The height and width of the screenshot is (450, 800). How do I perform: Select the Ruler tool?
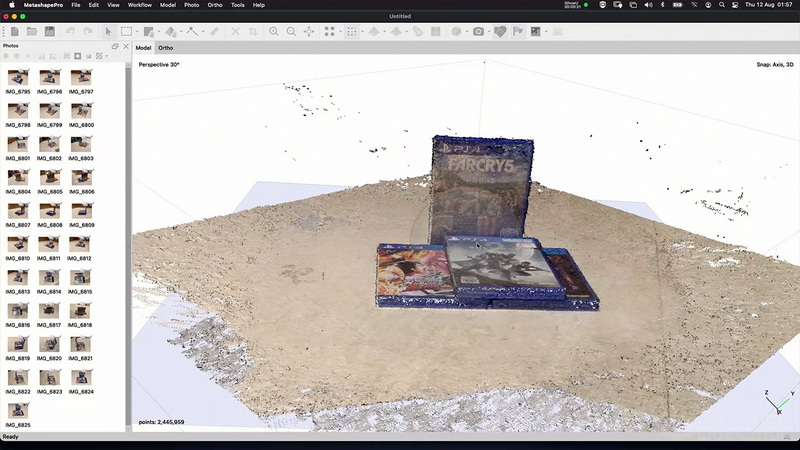(x=215, y=32)
